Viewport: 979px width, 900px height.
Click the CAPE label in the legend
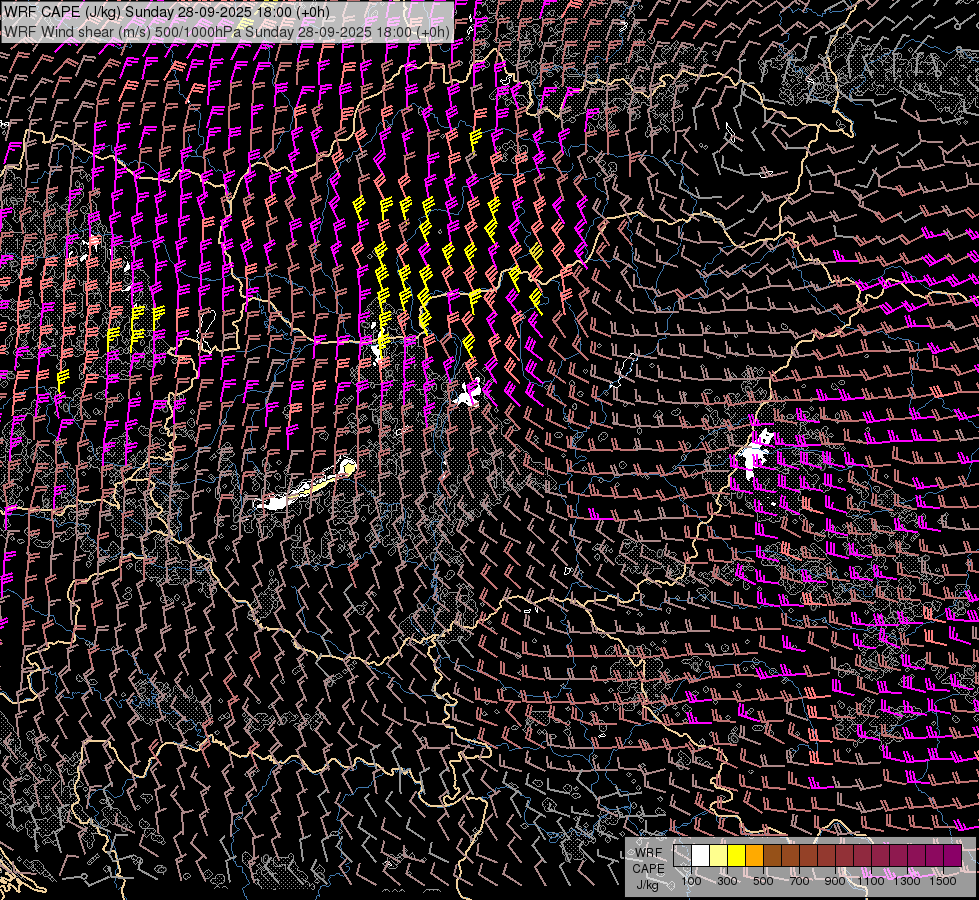tap(649, 869)
